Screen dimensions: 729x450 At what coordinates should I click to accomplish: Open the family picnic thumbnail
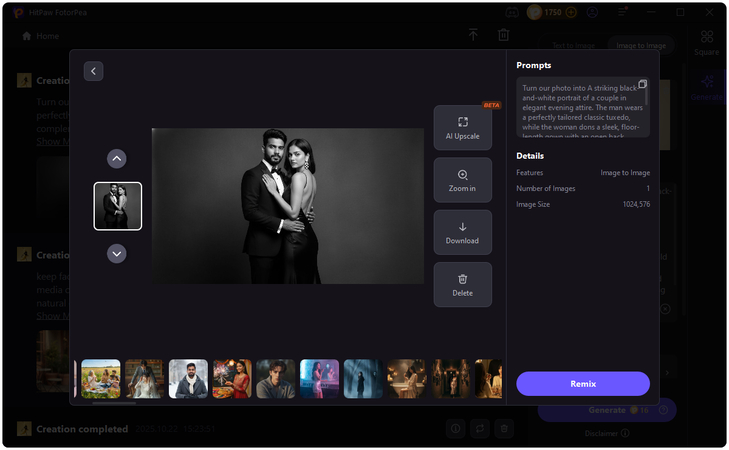tap(101, 378)
